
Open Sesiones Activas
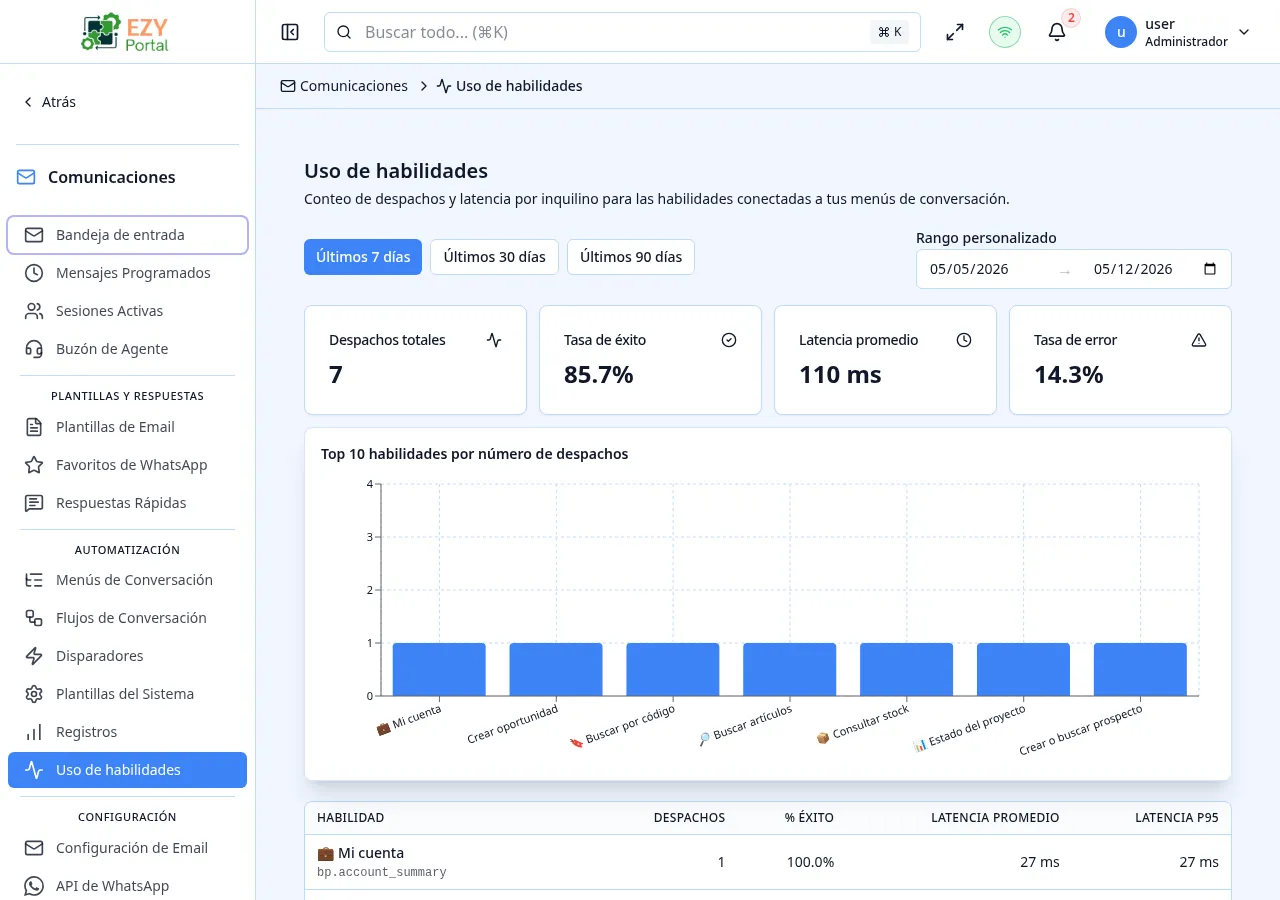coord(127,311)
